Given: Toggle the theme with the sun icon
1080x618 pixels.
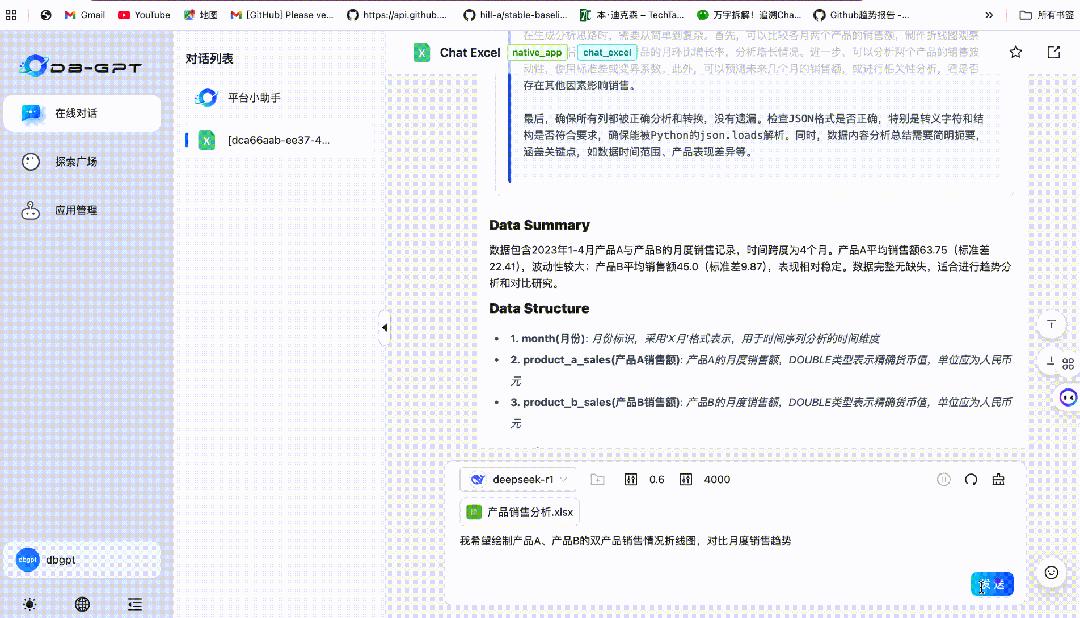Looking at the screenshot, I should pyautogui.click(x=29, y=604).
